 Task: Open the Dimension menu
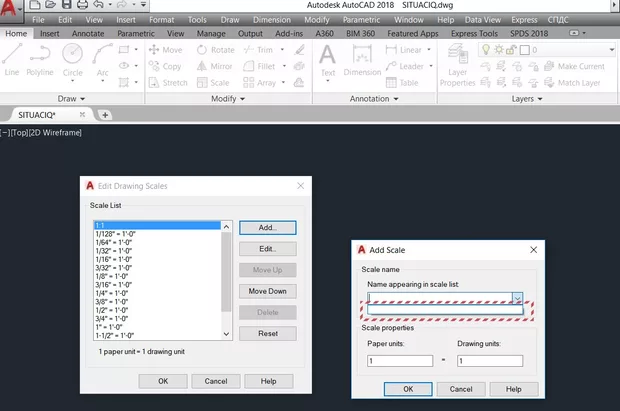272,20
